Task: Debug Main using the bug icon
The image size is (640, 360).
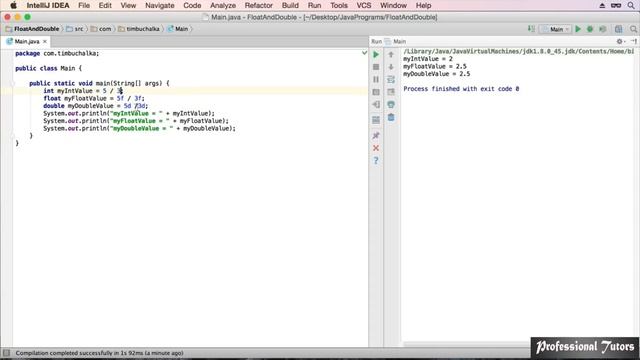Action: click(x=590, y=29)
